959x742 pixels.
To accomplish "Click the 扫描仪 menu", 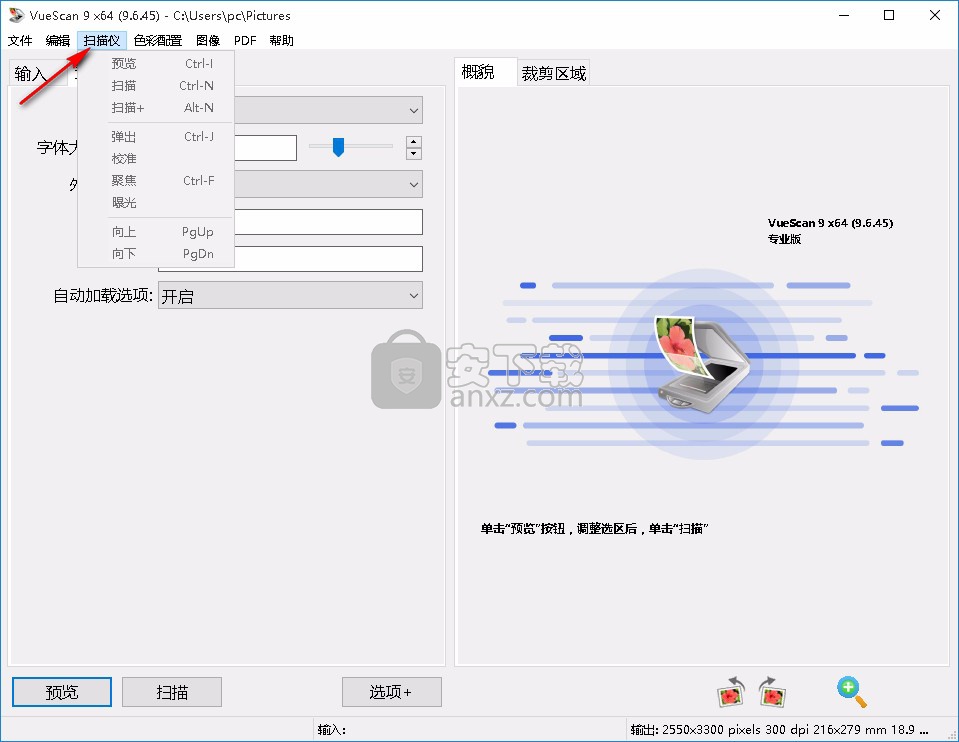I will 102,40.
